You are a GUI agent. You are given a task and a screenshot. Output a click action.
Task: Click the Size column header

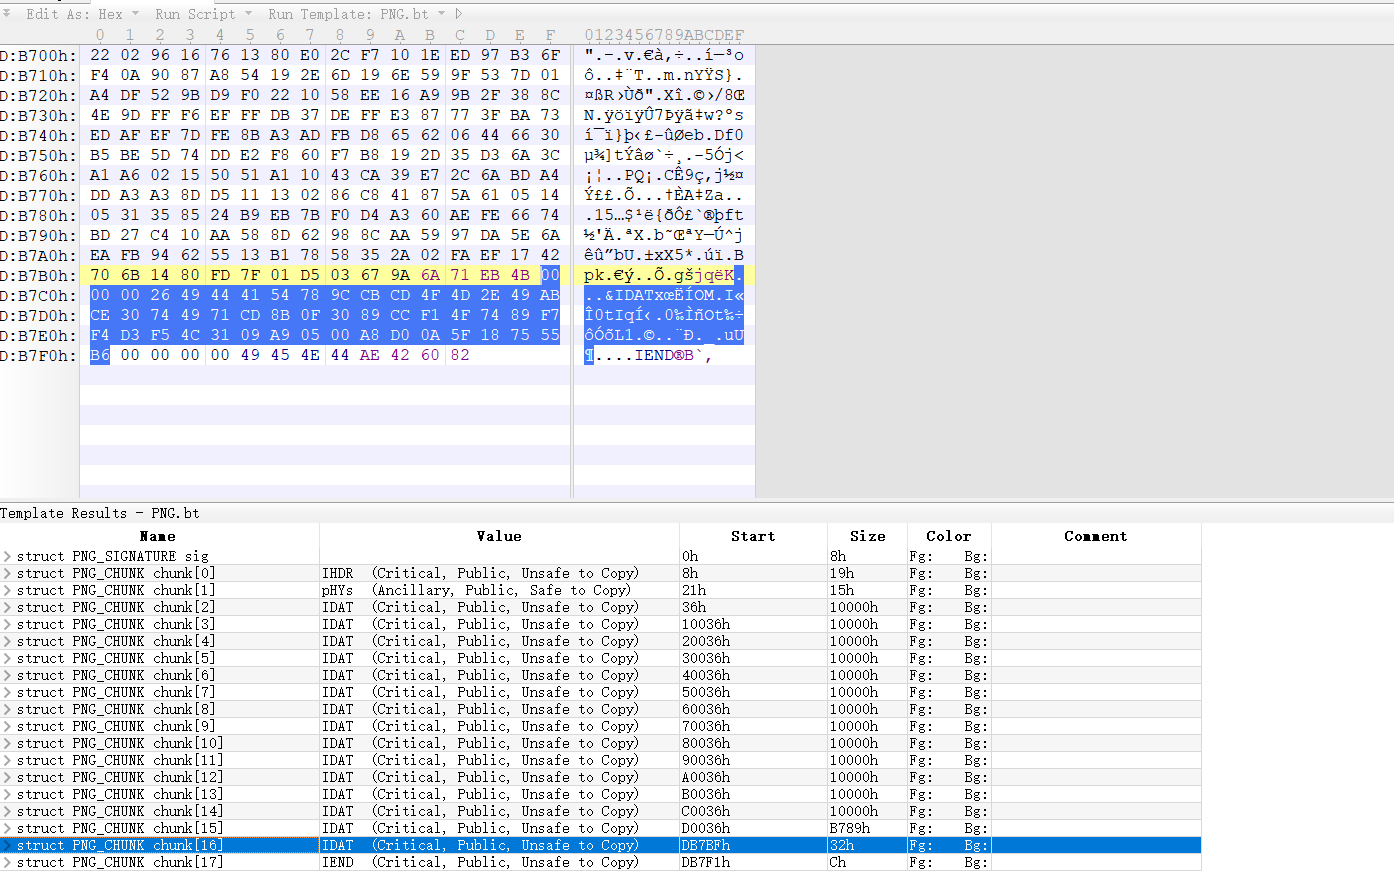[x=867, y=536]
